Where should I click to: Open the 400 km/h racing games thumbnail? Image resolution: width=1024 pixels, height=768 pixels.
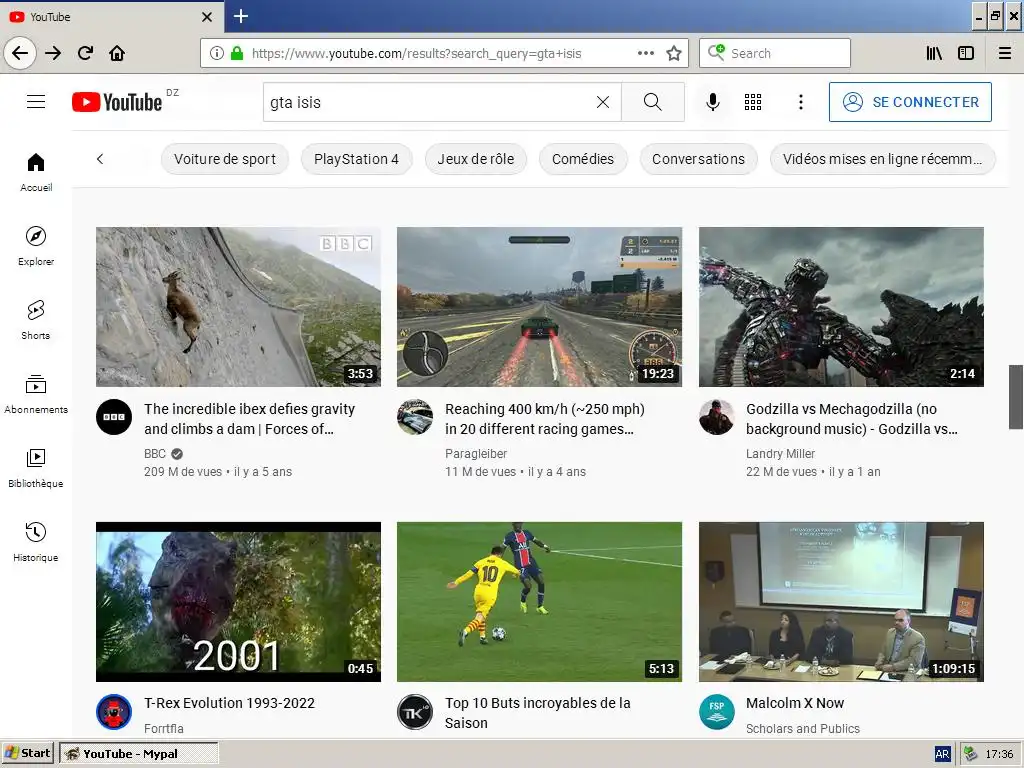pos(539,307)
